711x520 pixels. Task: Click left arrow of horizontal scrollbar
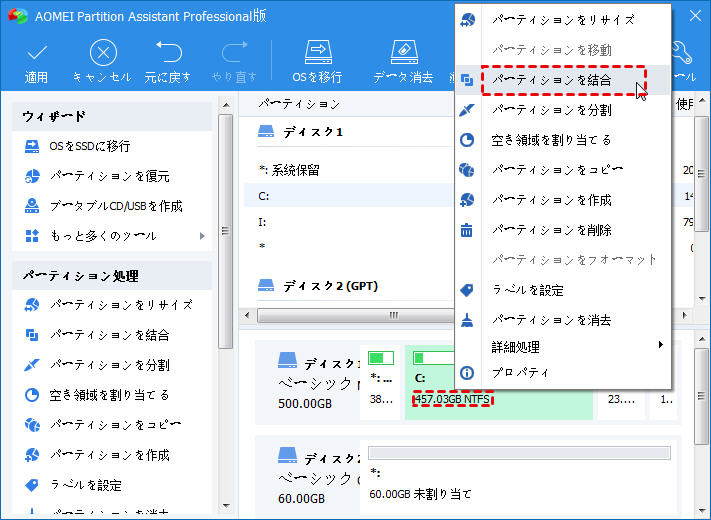[x=247, y=315]
